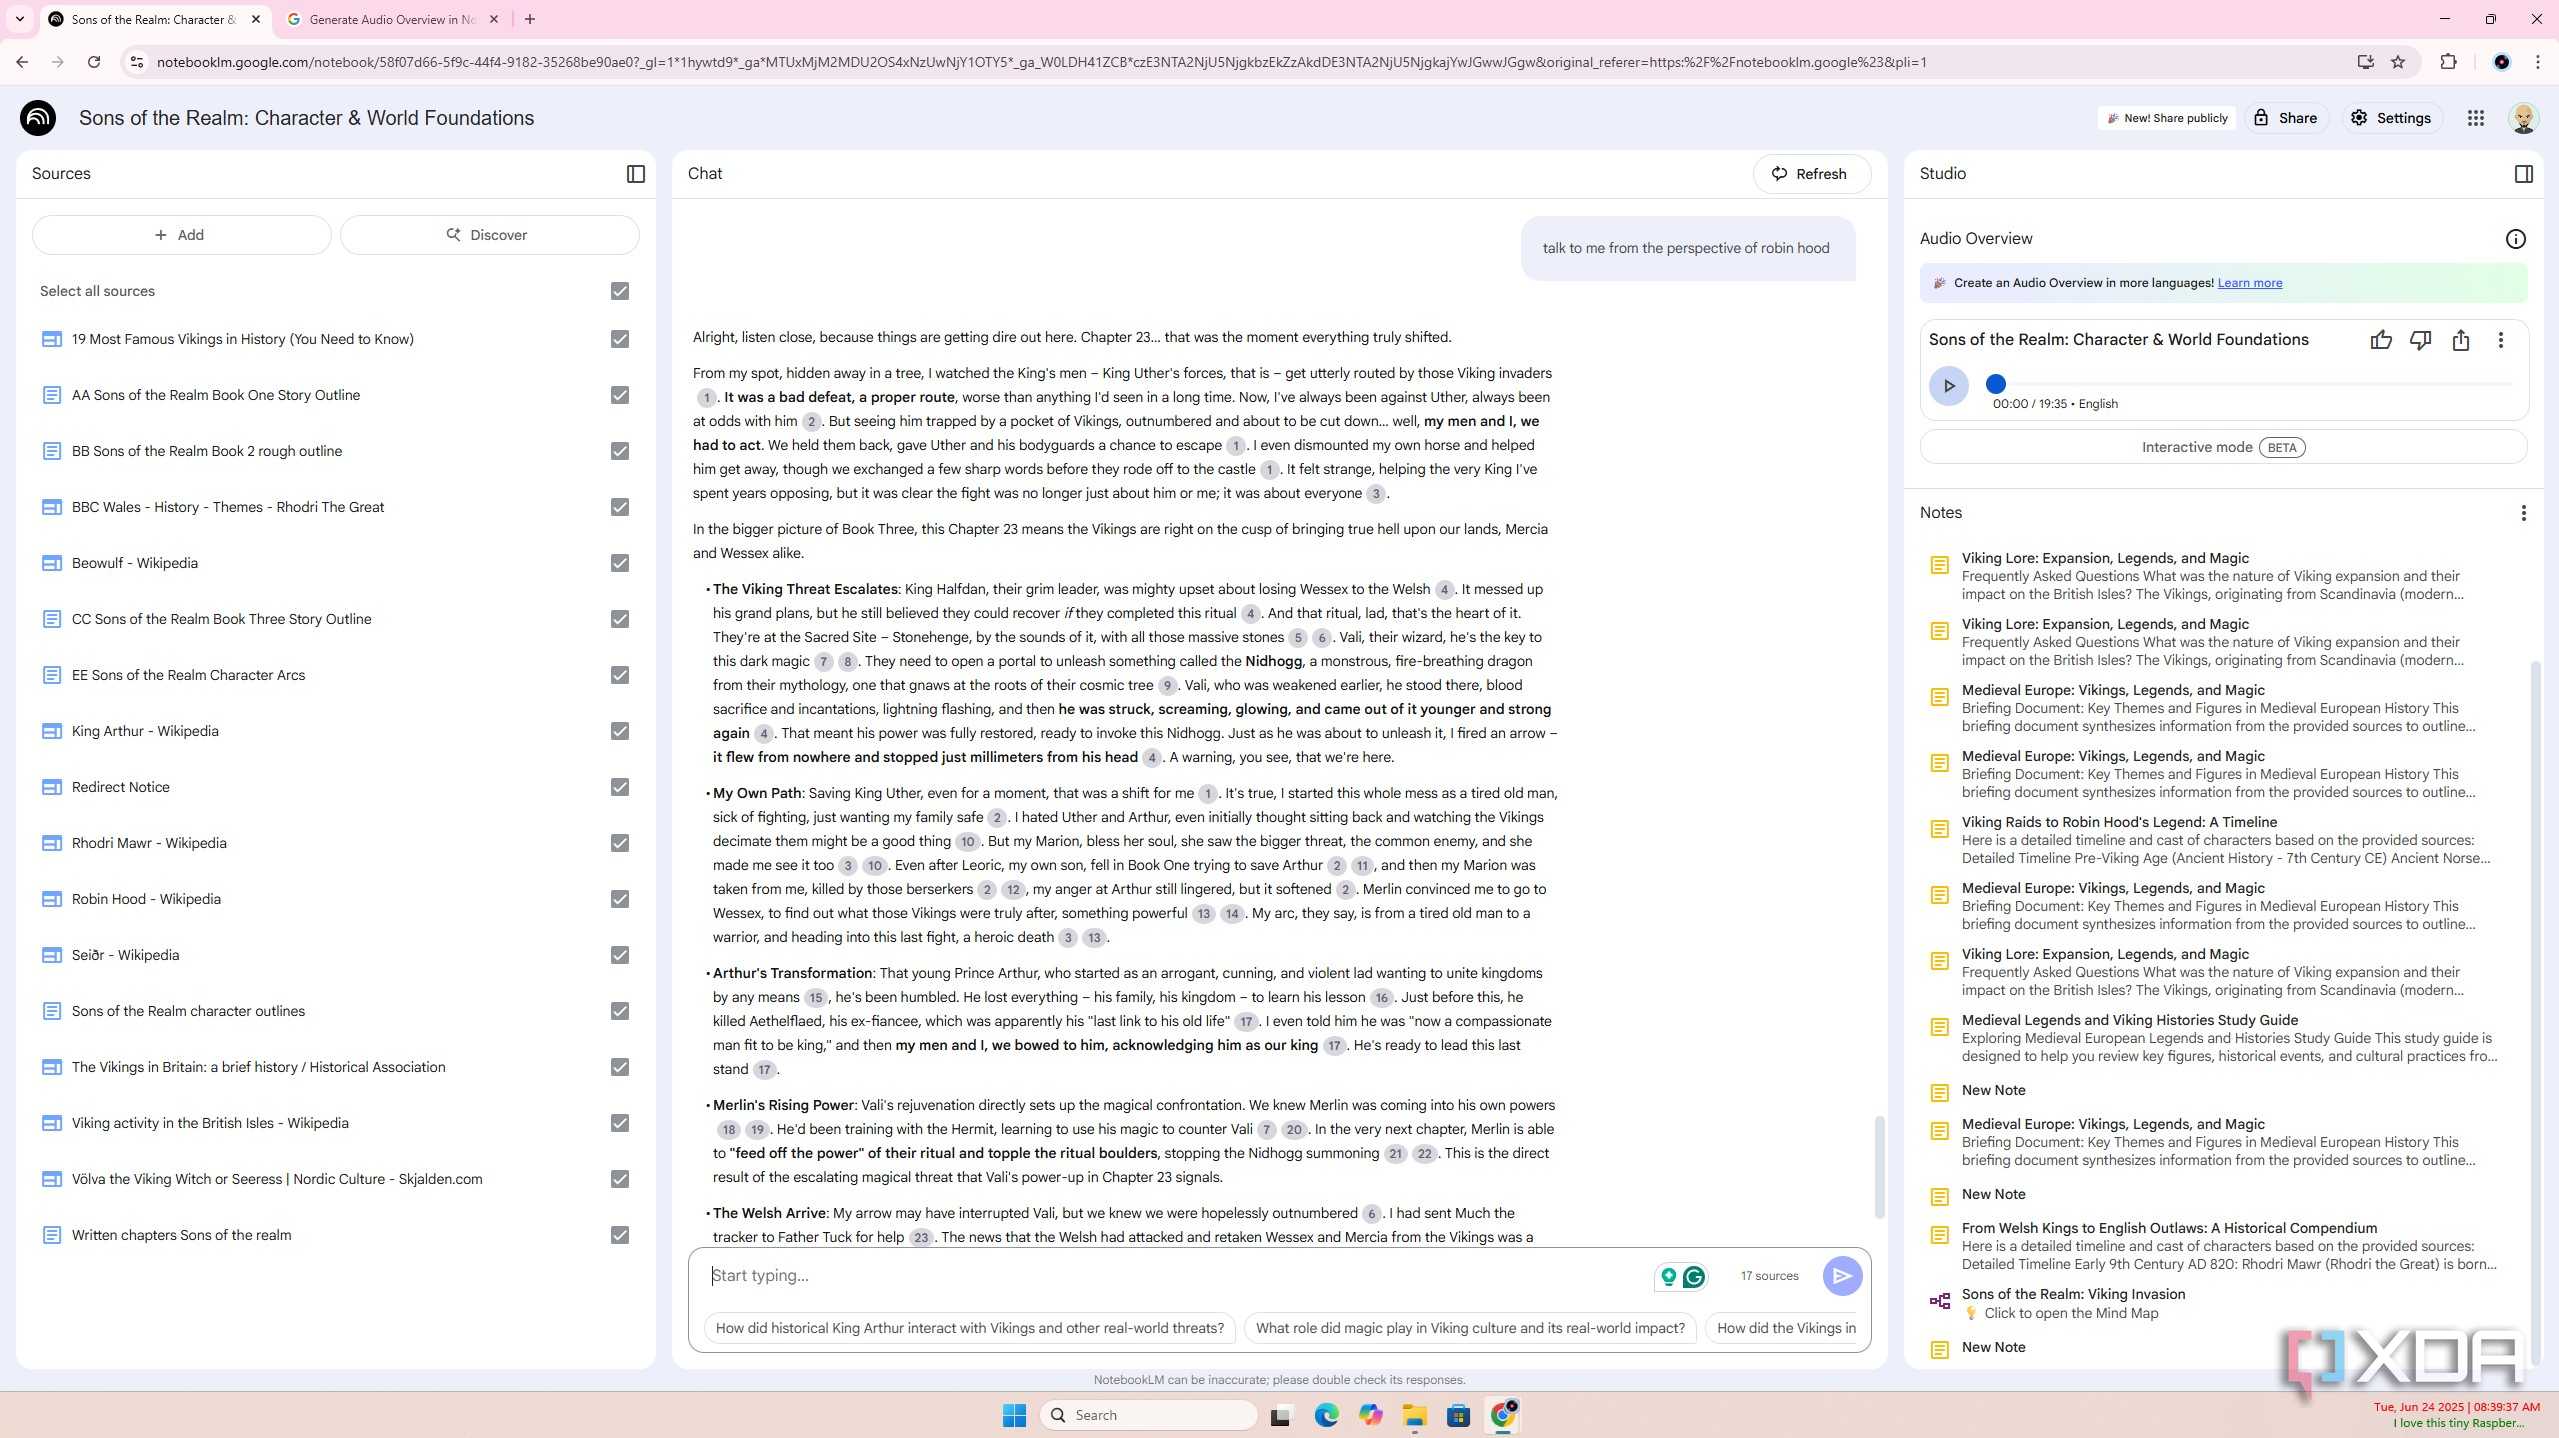Uncheck King Arthur - Wikipedia source

pos(620,731)
